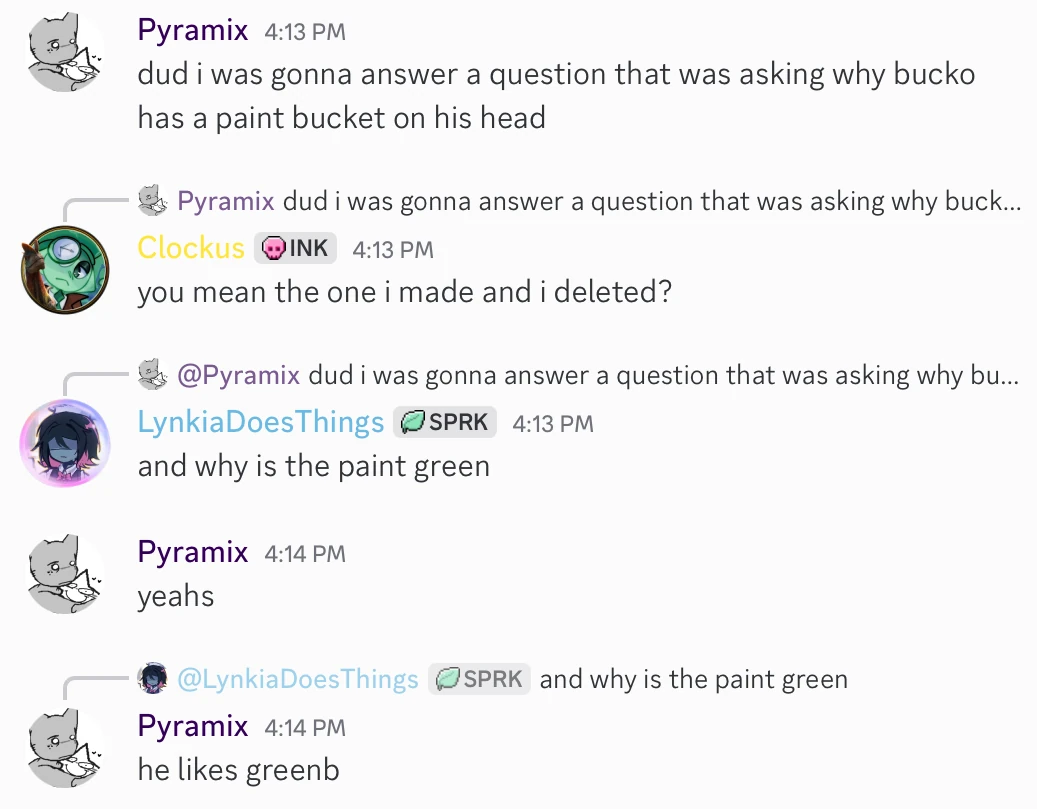Click Pyramix's avatar beside "he likes greenb"
This screenshot has width=1037, height=809.
point(64,747)
